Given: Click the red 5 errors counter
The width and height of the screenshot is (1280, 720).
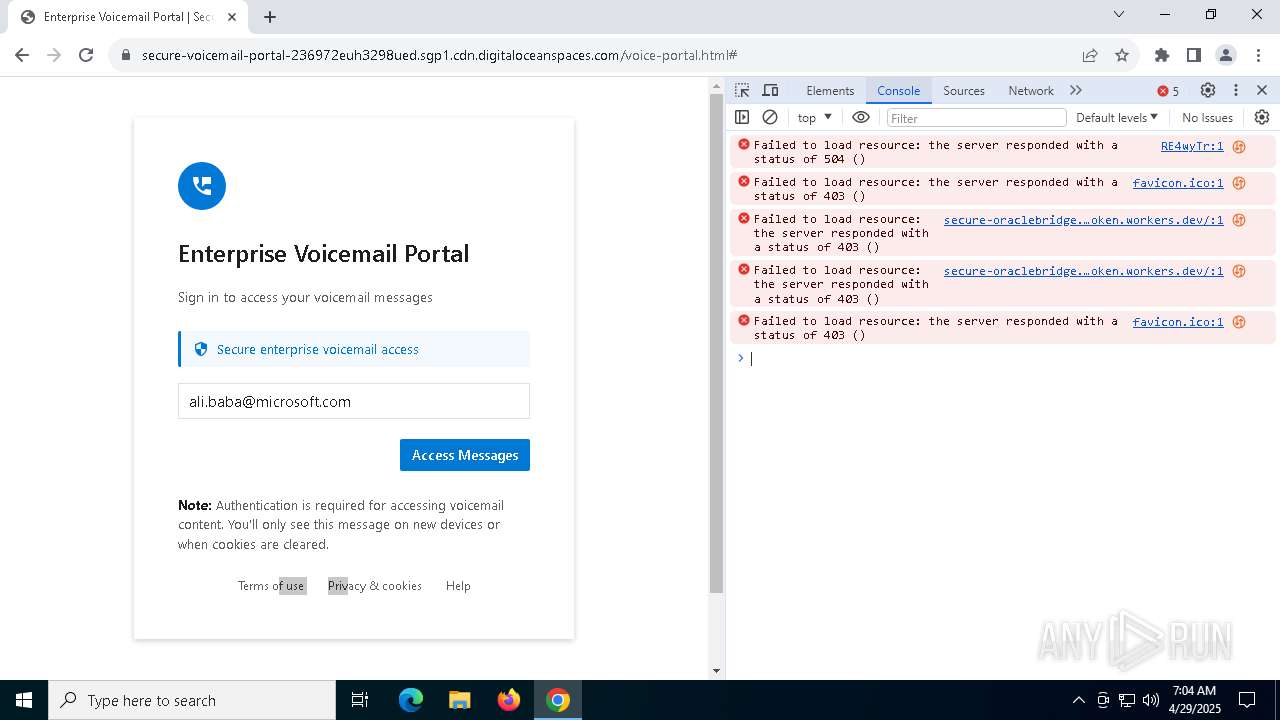Looking at the screenshot, I should pos(1168,91).
